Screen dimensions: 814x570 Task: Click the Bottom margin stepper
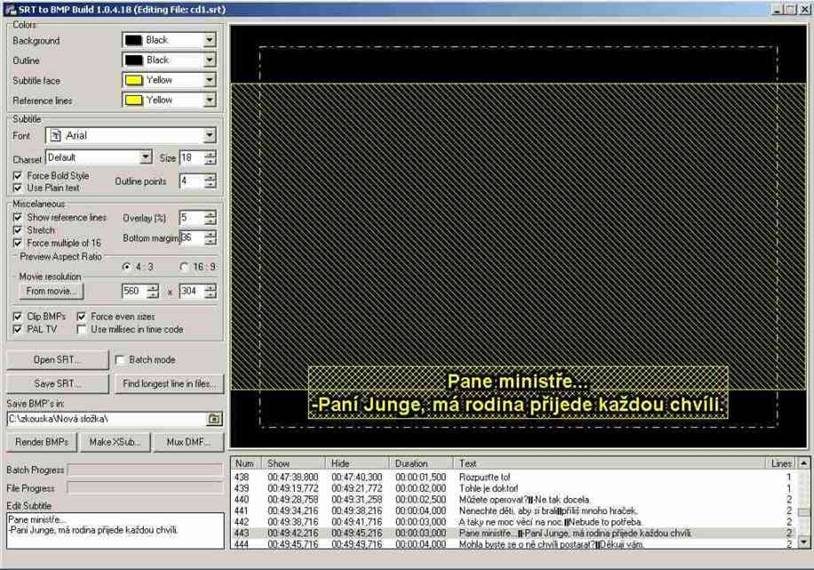[x=210, y=238]
